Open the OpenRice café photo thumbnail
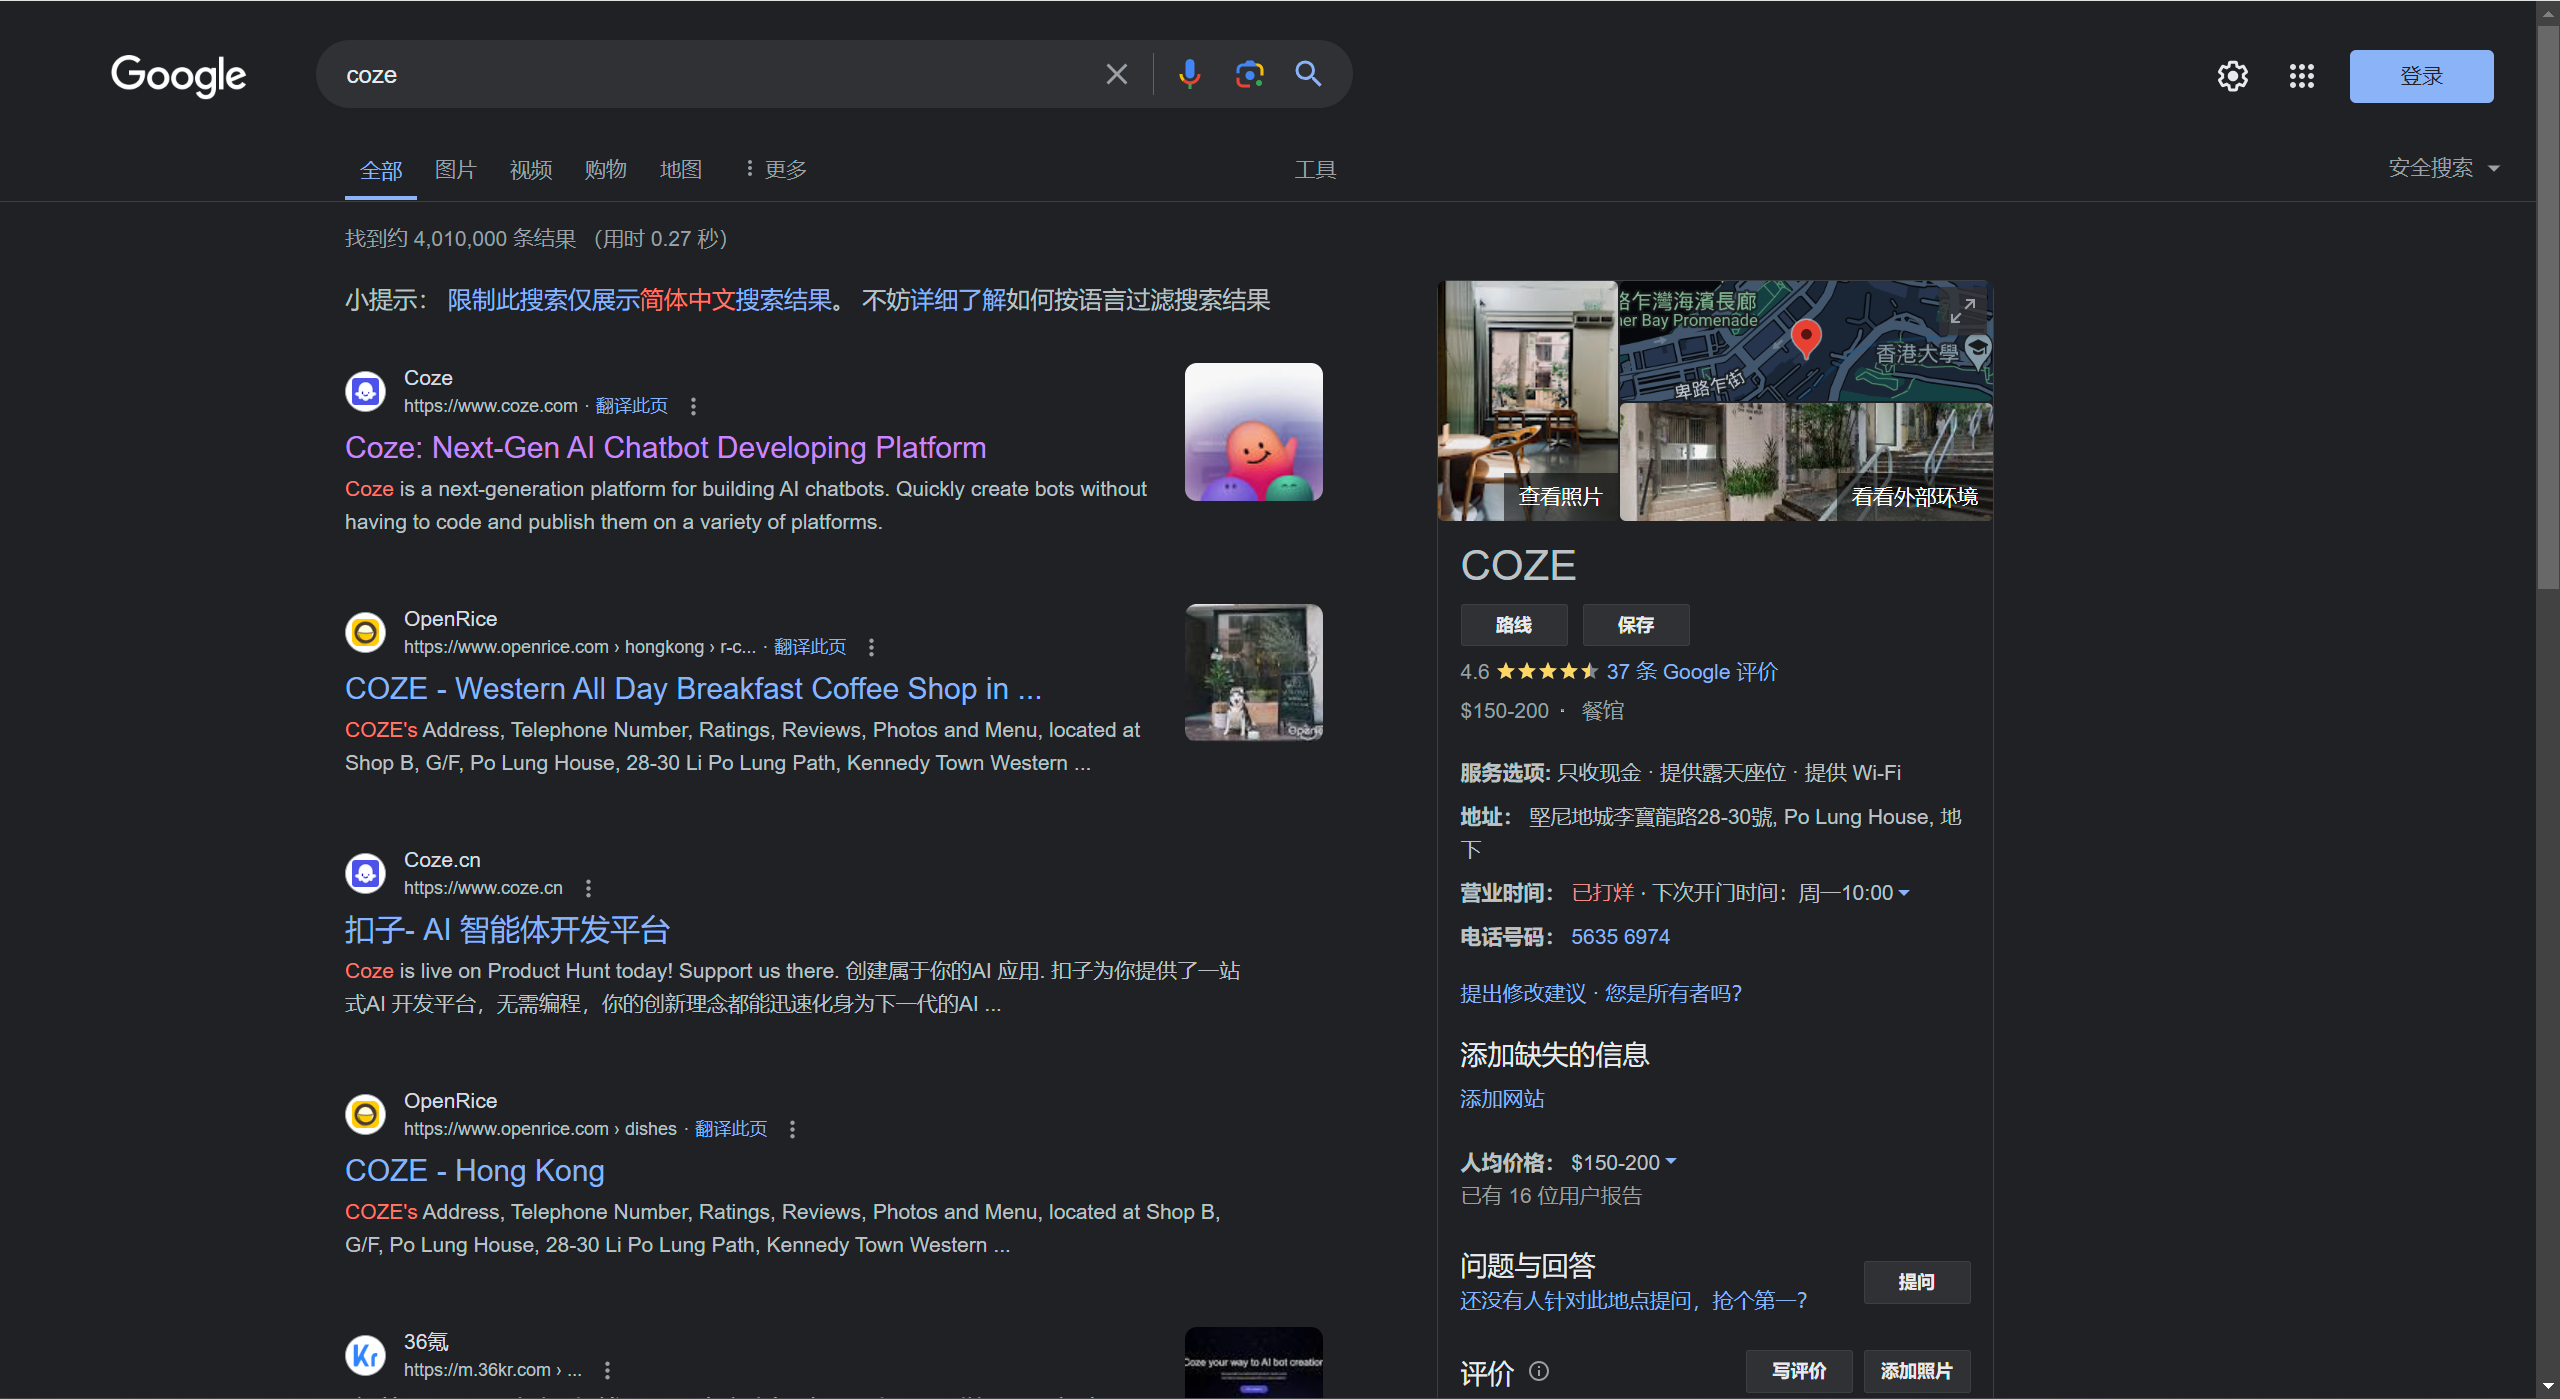 [x=1253, y=673]
